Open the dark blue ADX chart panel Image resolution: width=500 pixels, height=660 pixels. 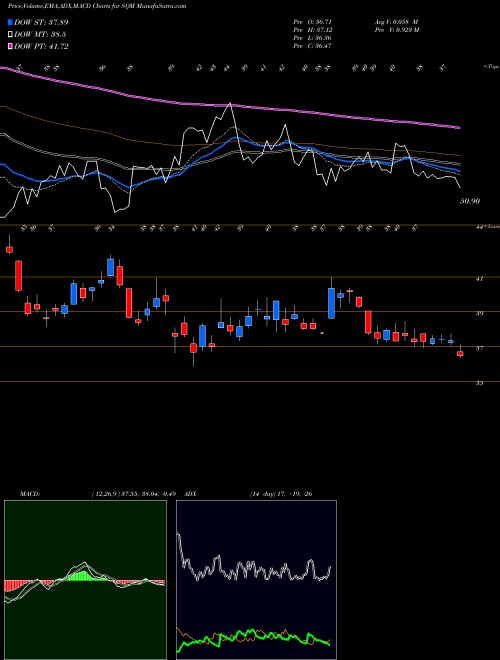[x=256, y=580]
